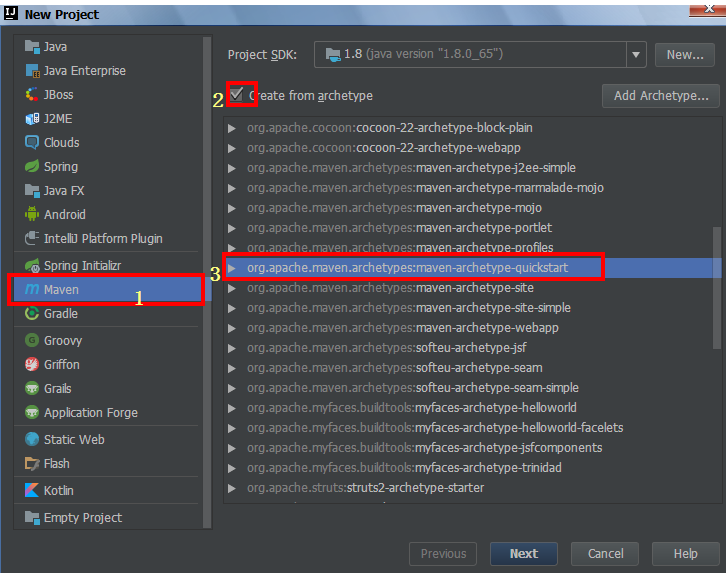Select maven-archetype-mojo archetype
Screen dimensions: 726x573
click(x=472, y=208)
